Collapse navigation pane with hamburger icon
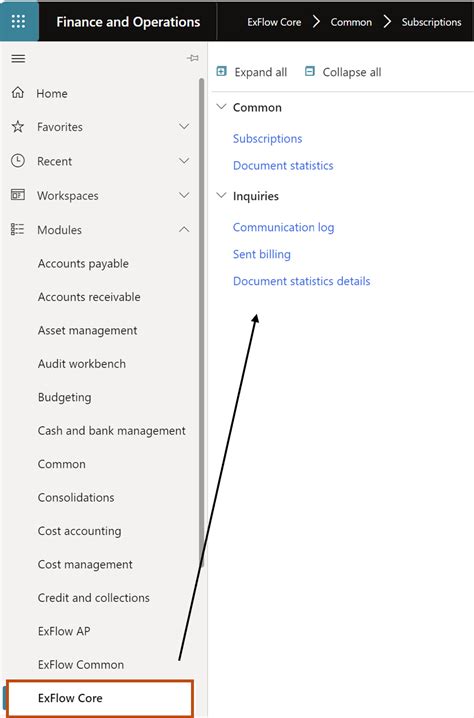Screen dimensions: 474x718 pos(18,59)
